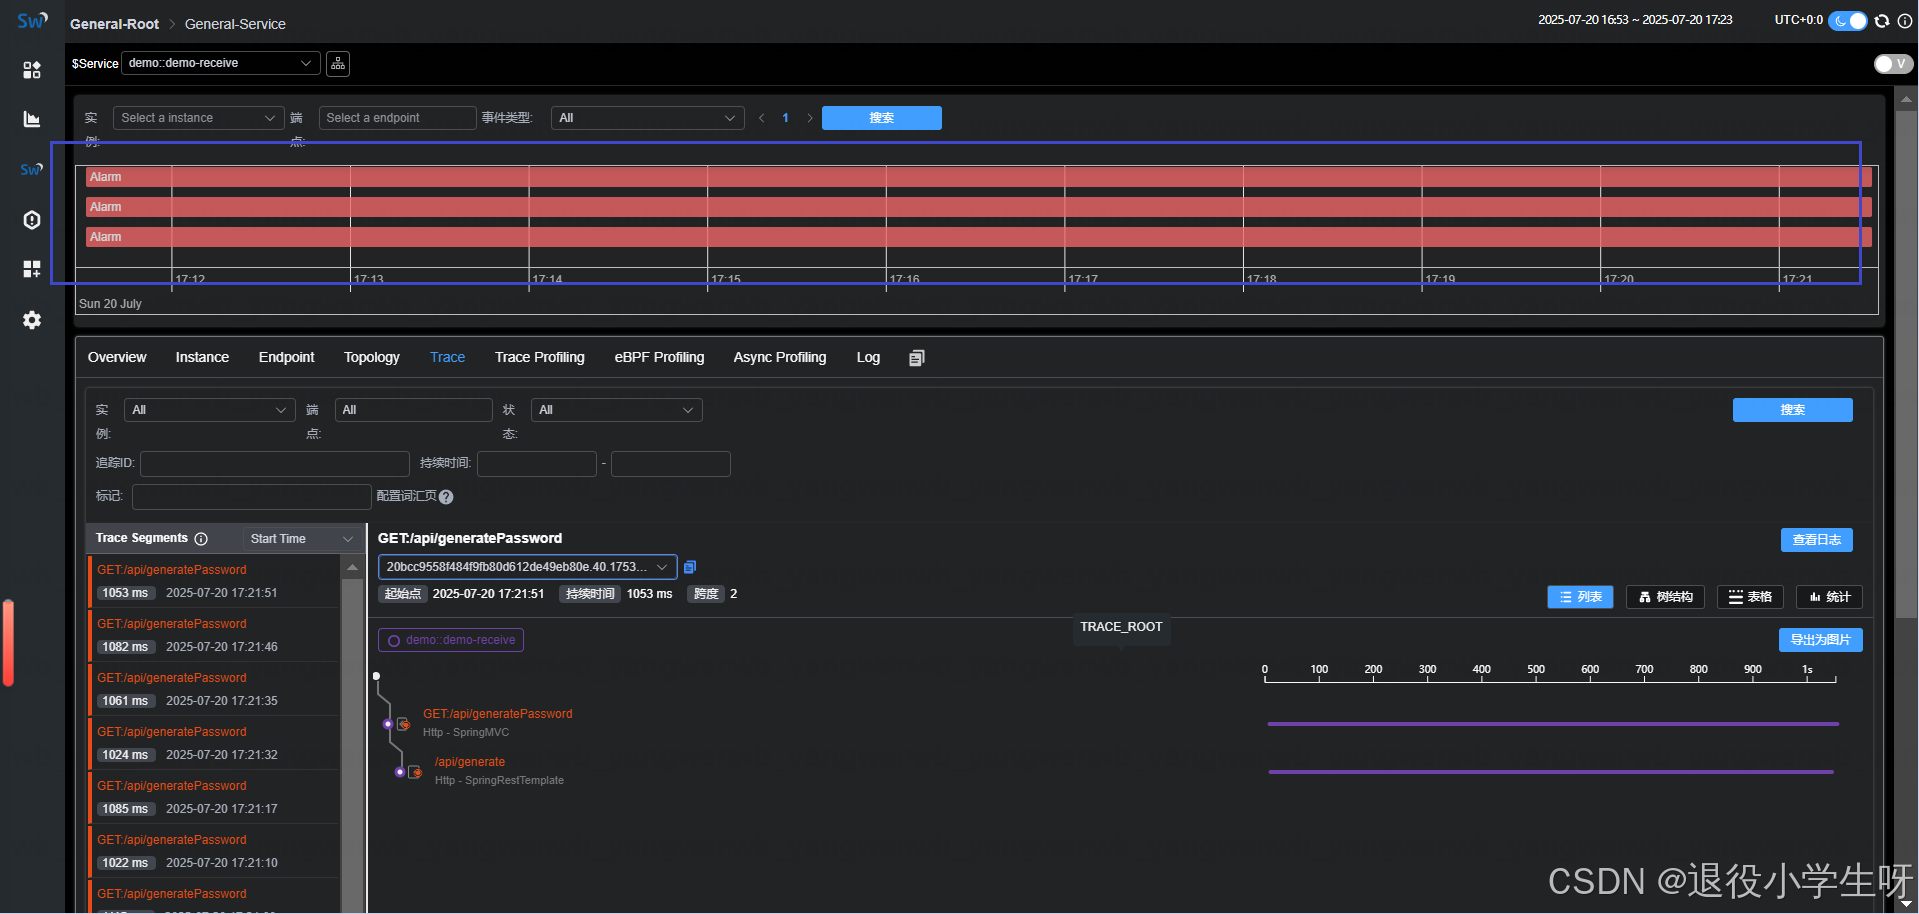Focus the 追踪ID input field
Viewport: 1919px width, 914px height.
point(275,464)
